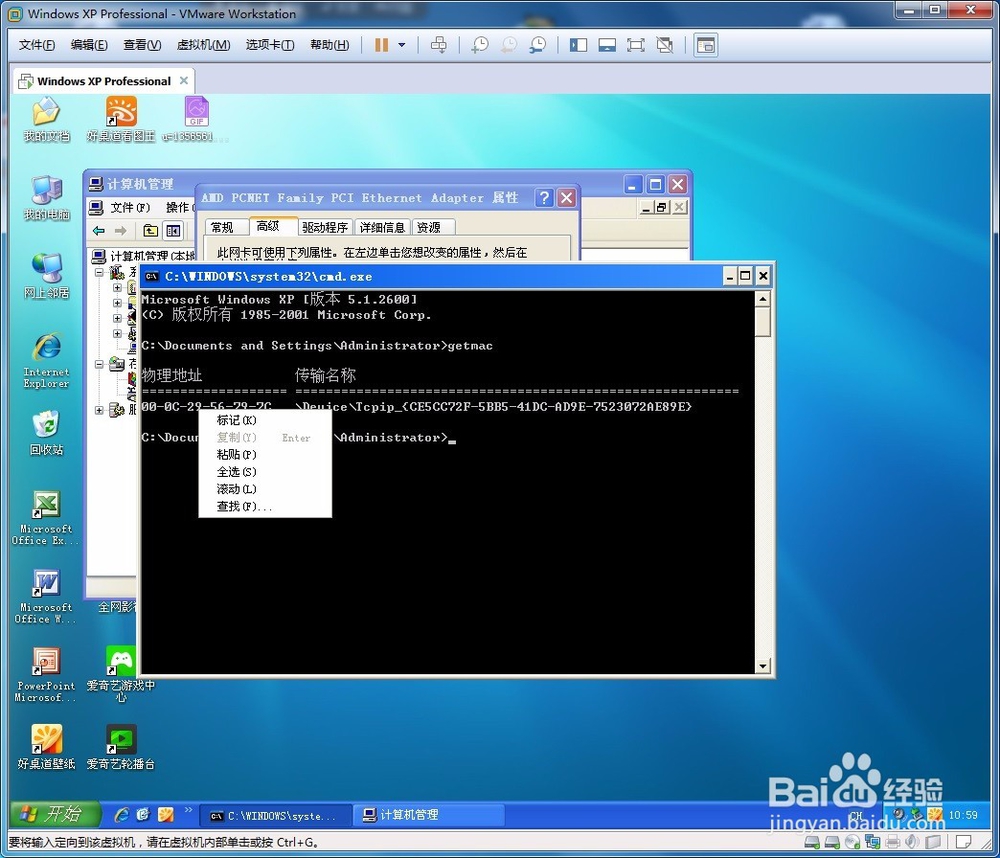
Task: Click the help question button in adapter properties
Action: coord(544,198)
